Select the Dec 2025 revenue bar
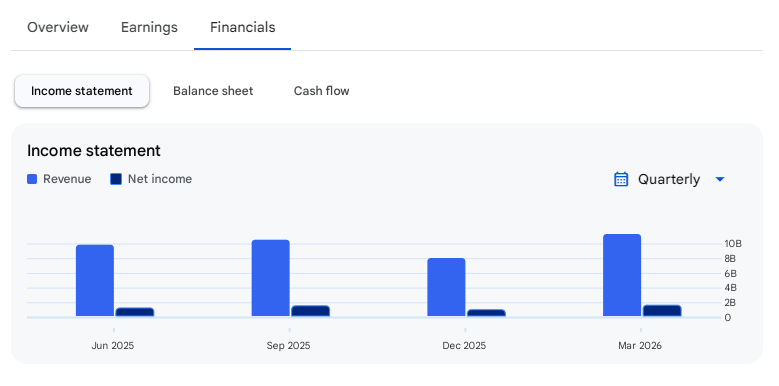Screen dimensions: 779x386 coord(446,287)
